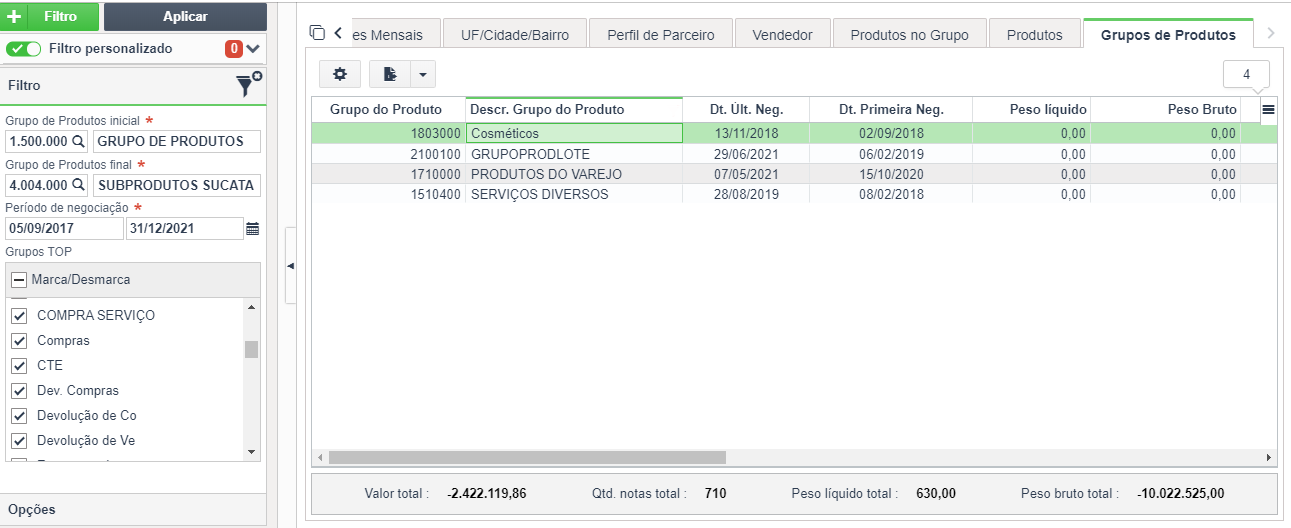Click the record count 4 badge
Viewport: 1291px width, 528px height.
(x=1246, y=74)
